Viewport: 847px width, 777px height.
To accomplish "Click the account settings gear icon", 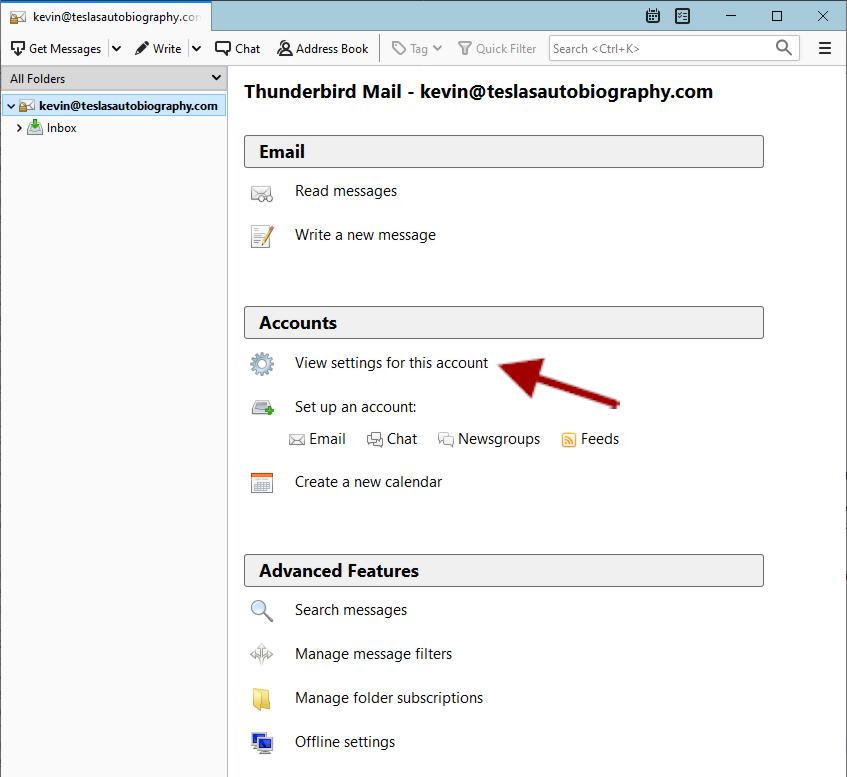I will pos(262,364).
